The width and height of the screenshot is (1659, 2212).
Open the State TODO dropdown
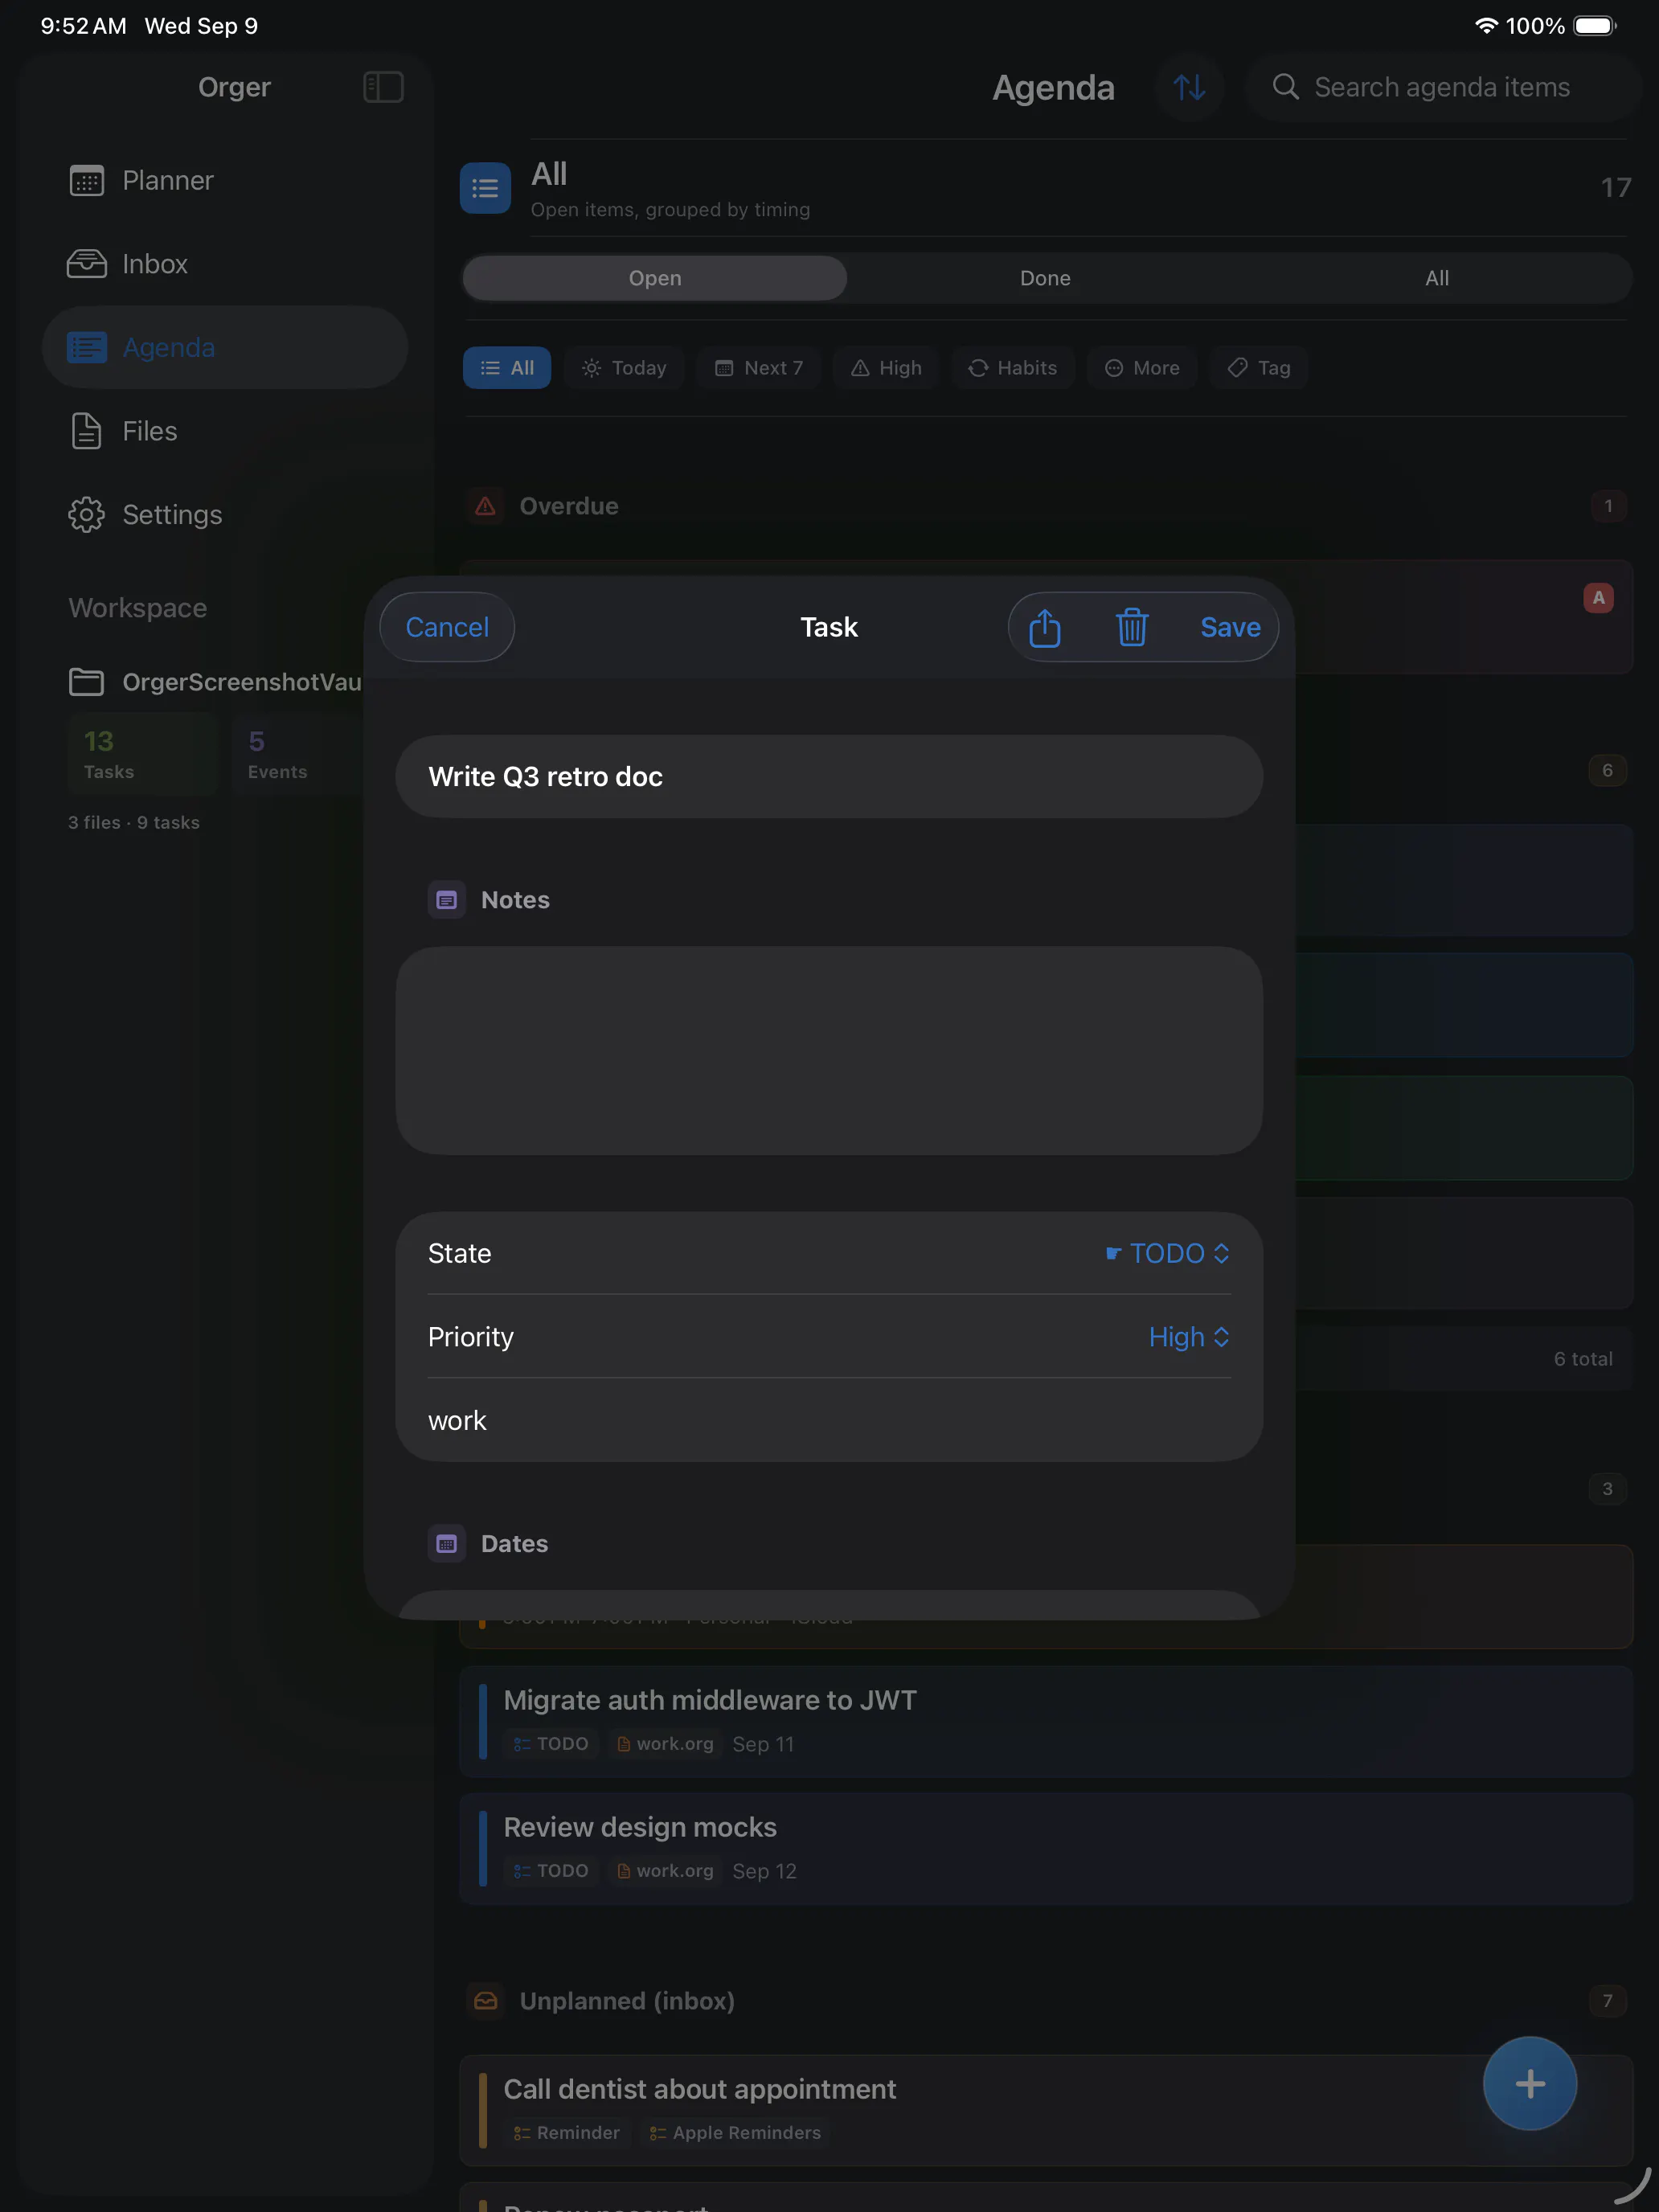coord(1167,1253)
